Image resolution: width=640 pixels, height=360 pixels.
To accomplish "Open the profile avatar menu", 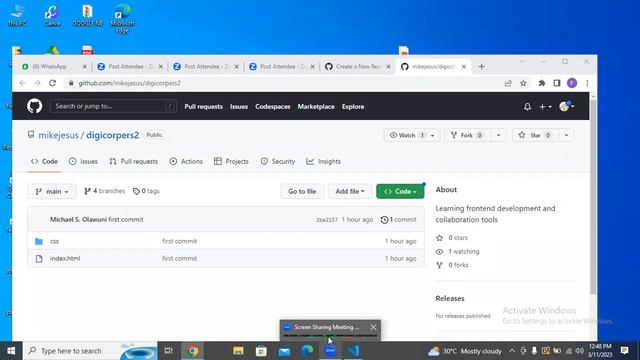I will 567,107.
